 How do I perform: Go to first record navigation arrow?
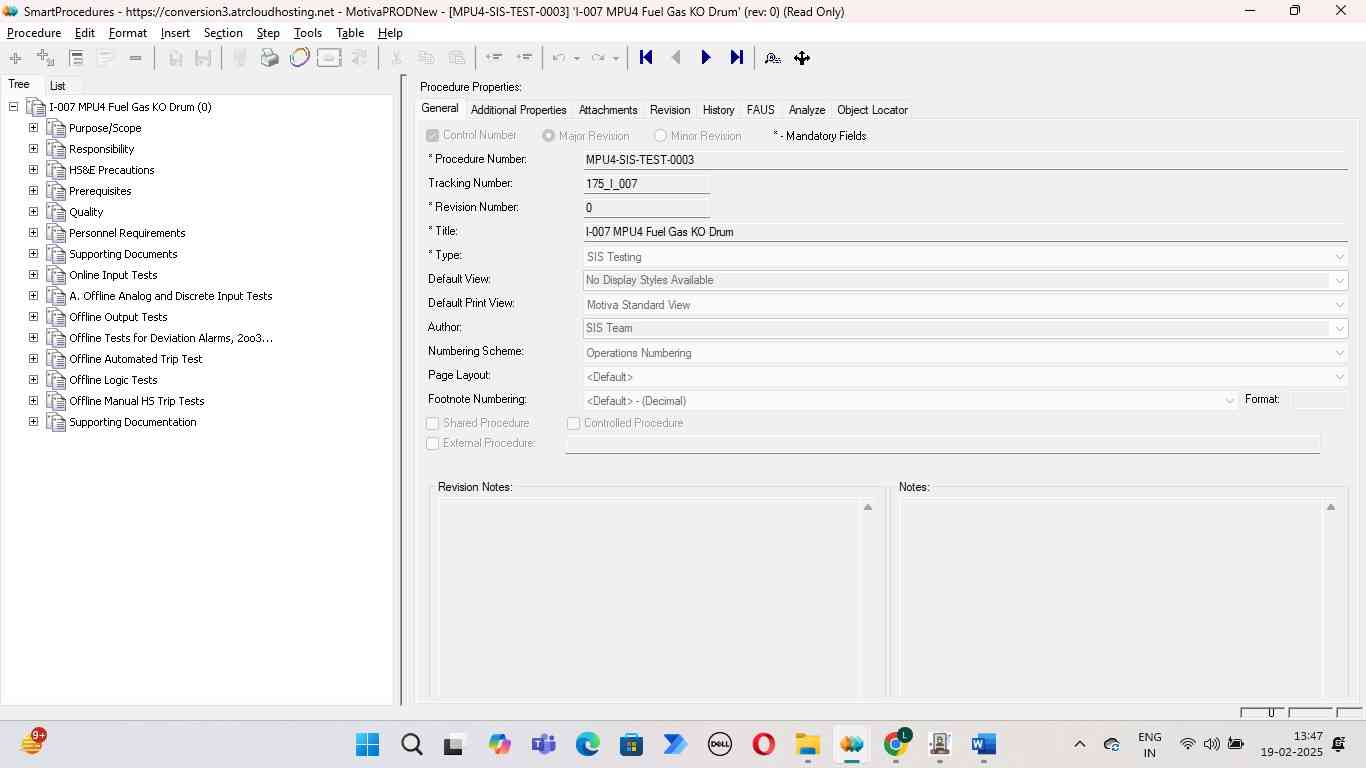click(646, 58)
